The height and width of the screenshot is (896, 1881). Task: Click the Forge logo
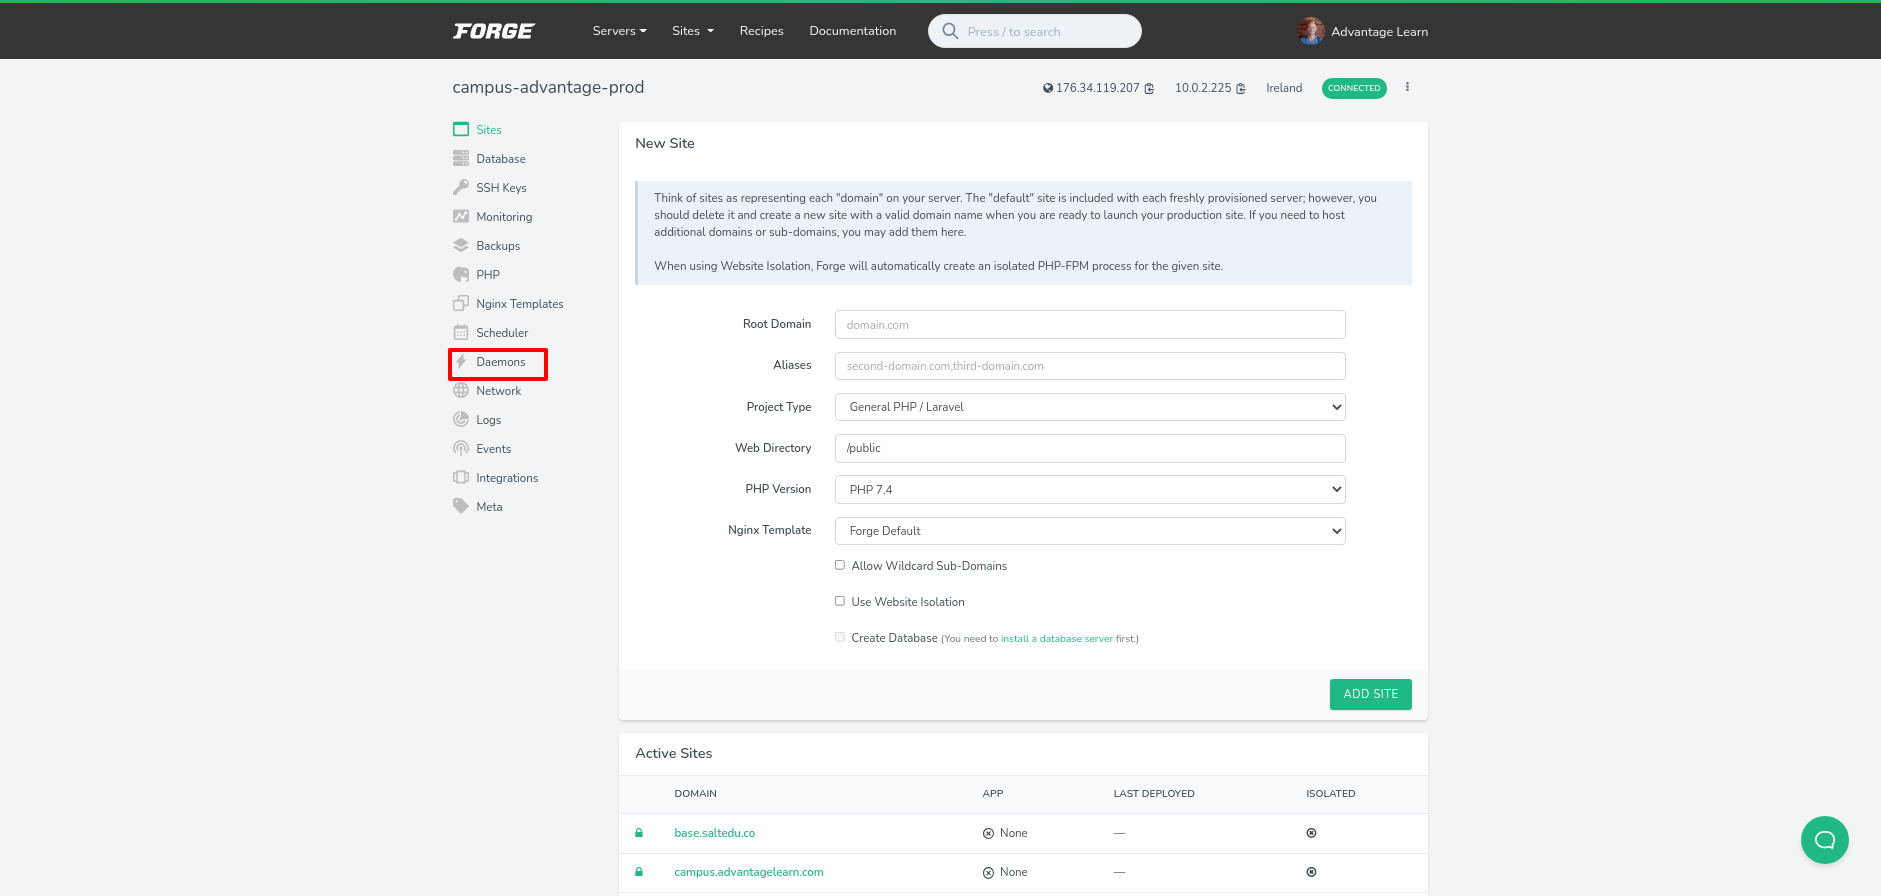494,31
